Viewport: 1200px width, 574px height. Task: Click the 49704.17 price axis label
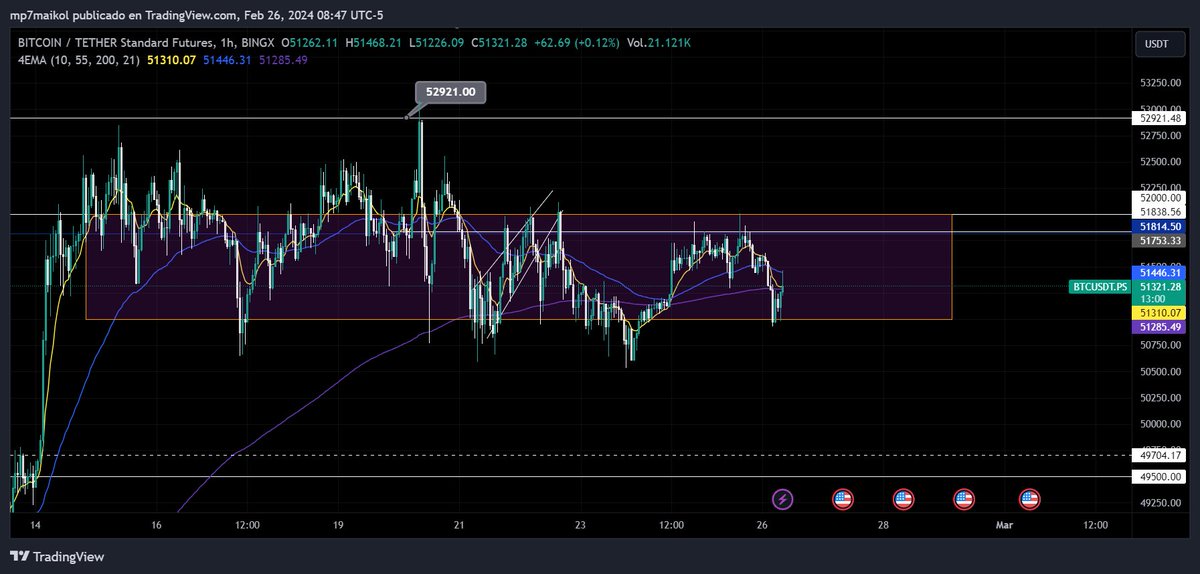[1161, 455]
